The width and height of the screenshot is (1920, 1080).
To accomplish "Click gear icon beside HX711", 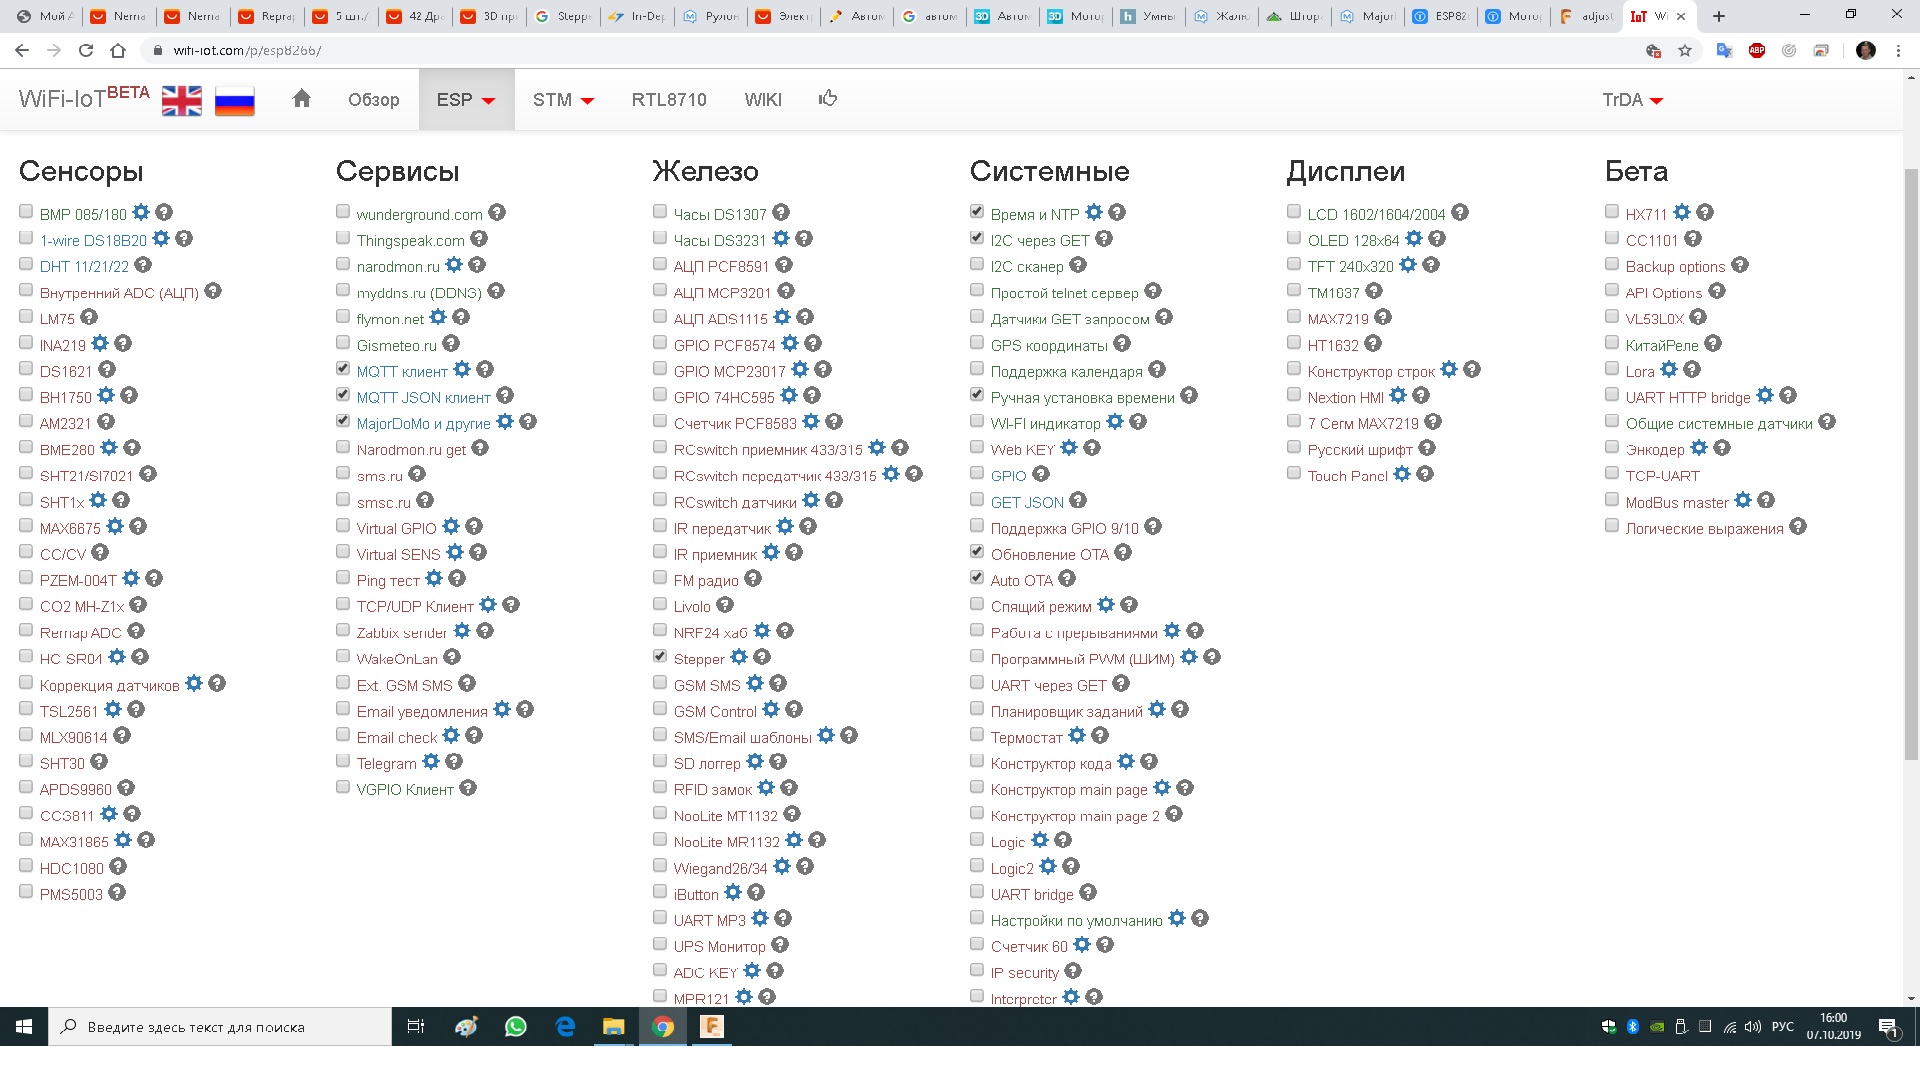I will (x=1682, y=213).
